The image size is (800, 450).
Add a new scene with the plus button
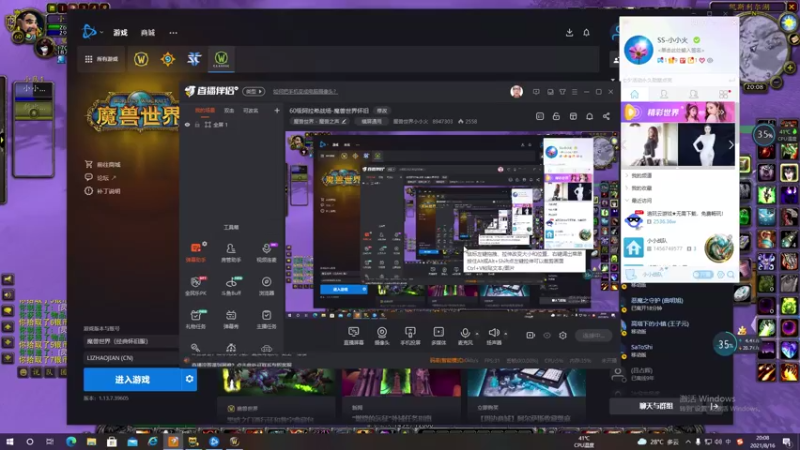pos(277,110)
